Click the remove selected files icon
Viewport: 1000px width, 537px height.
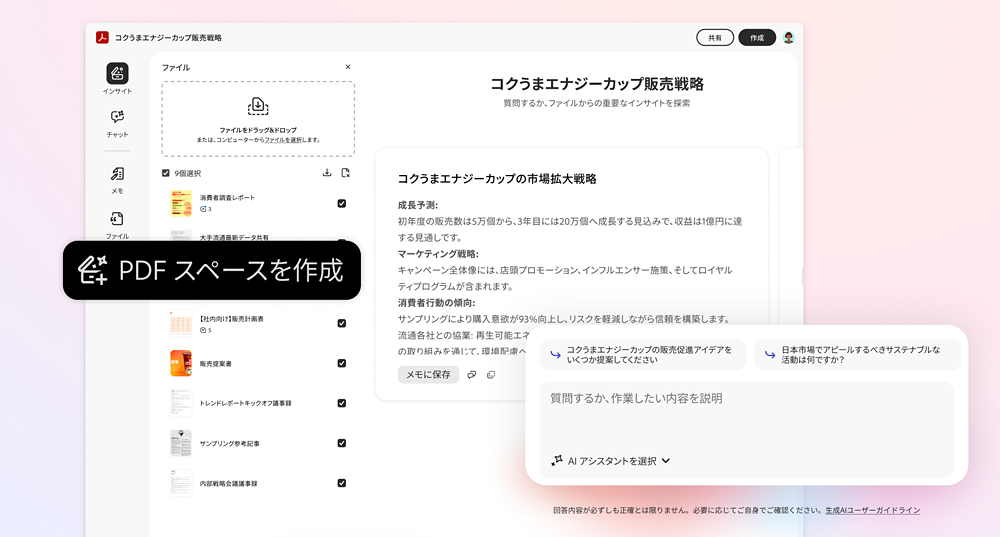(345, 173)
